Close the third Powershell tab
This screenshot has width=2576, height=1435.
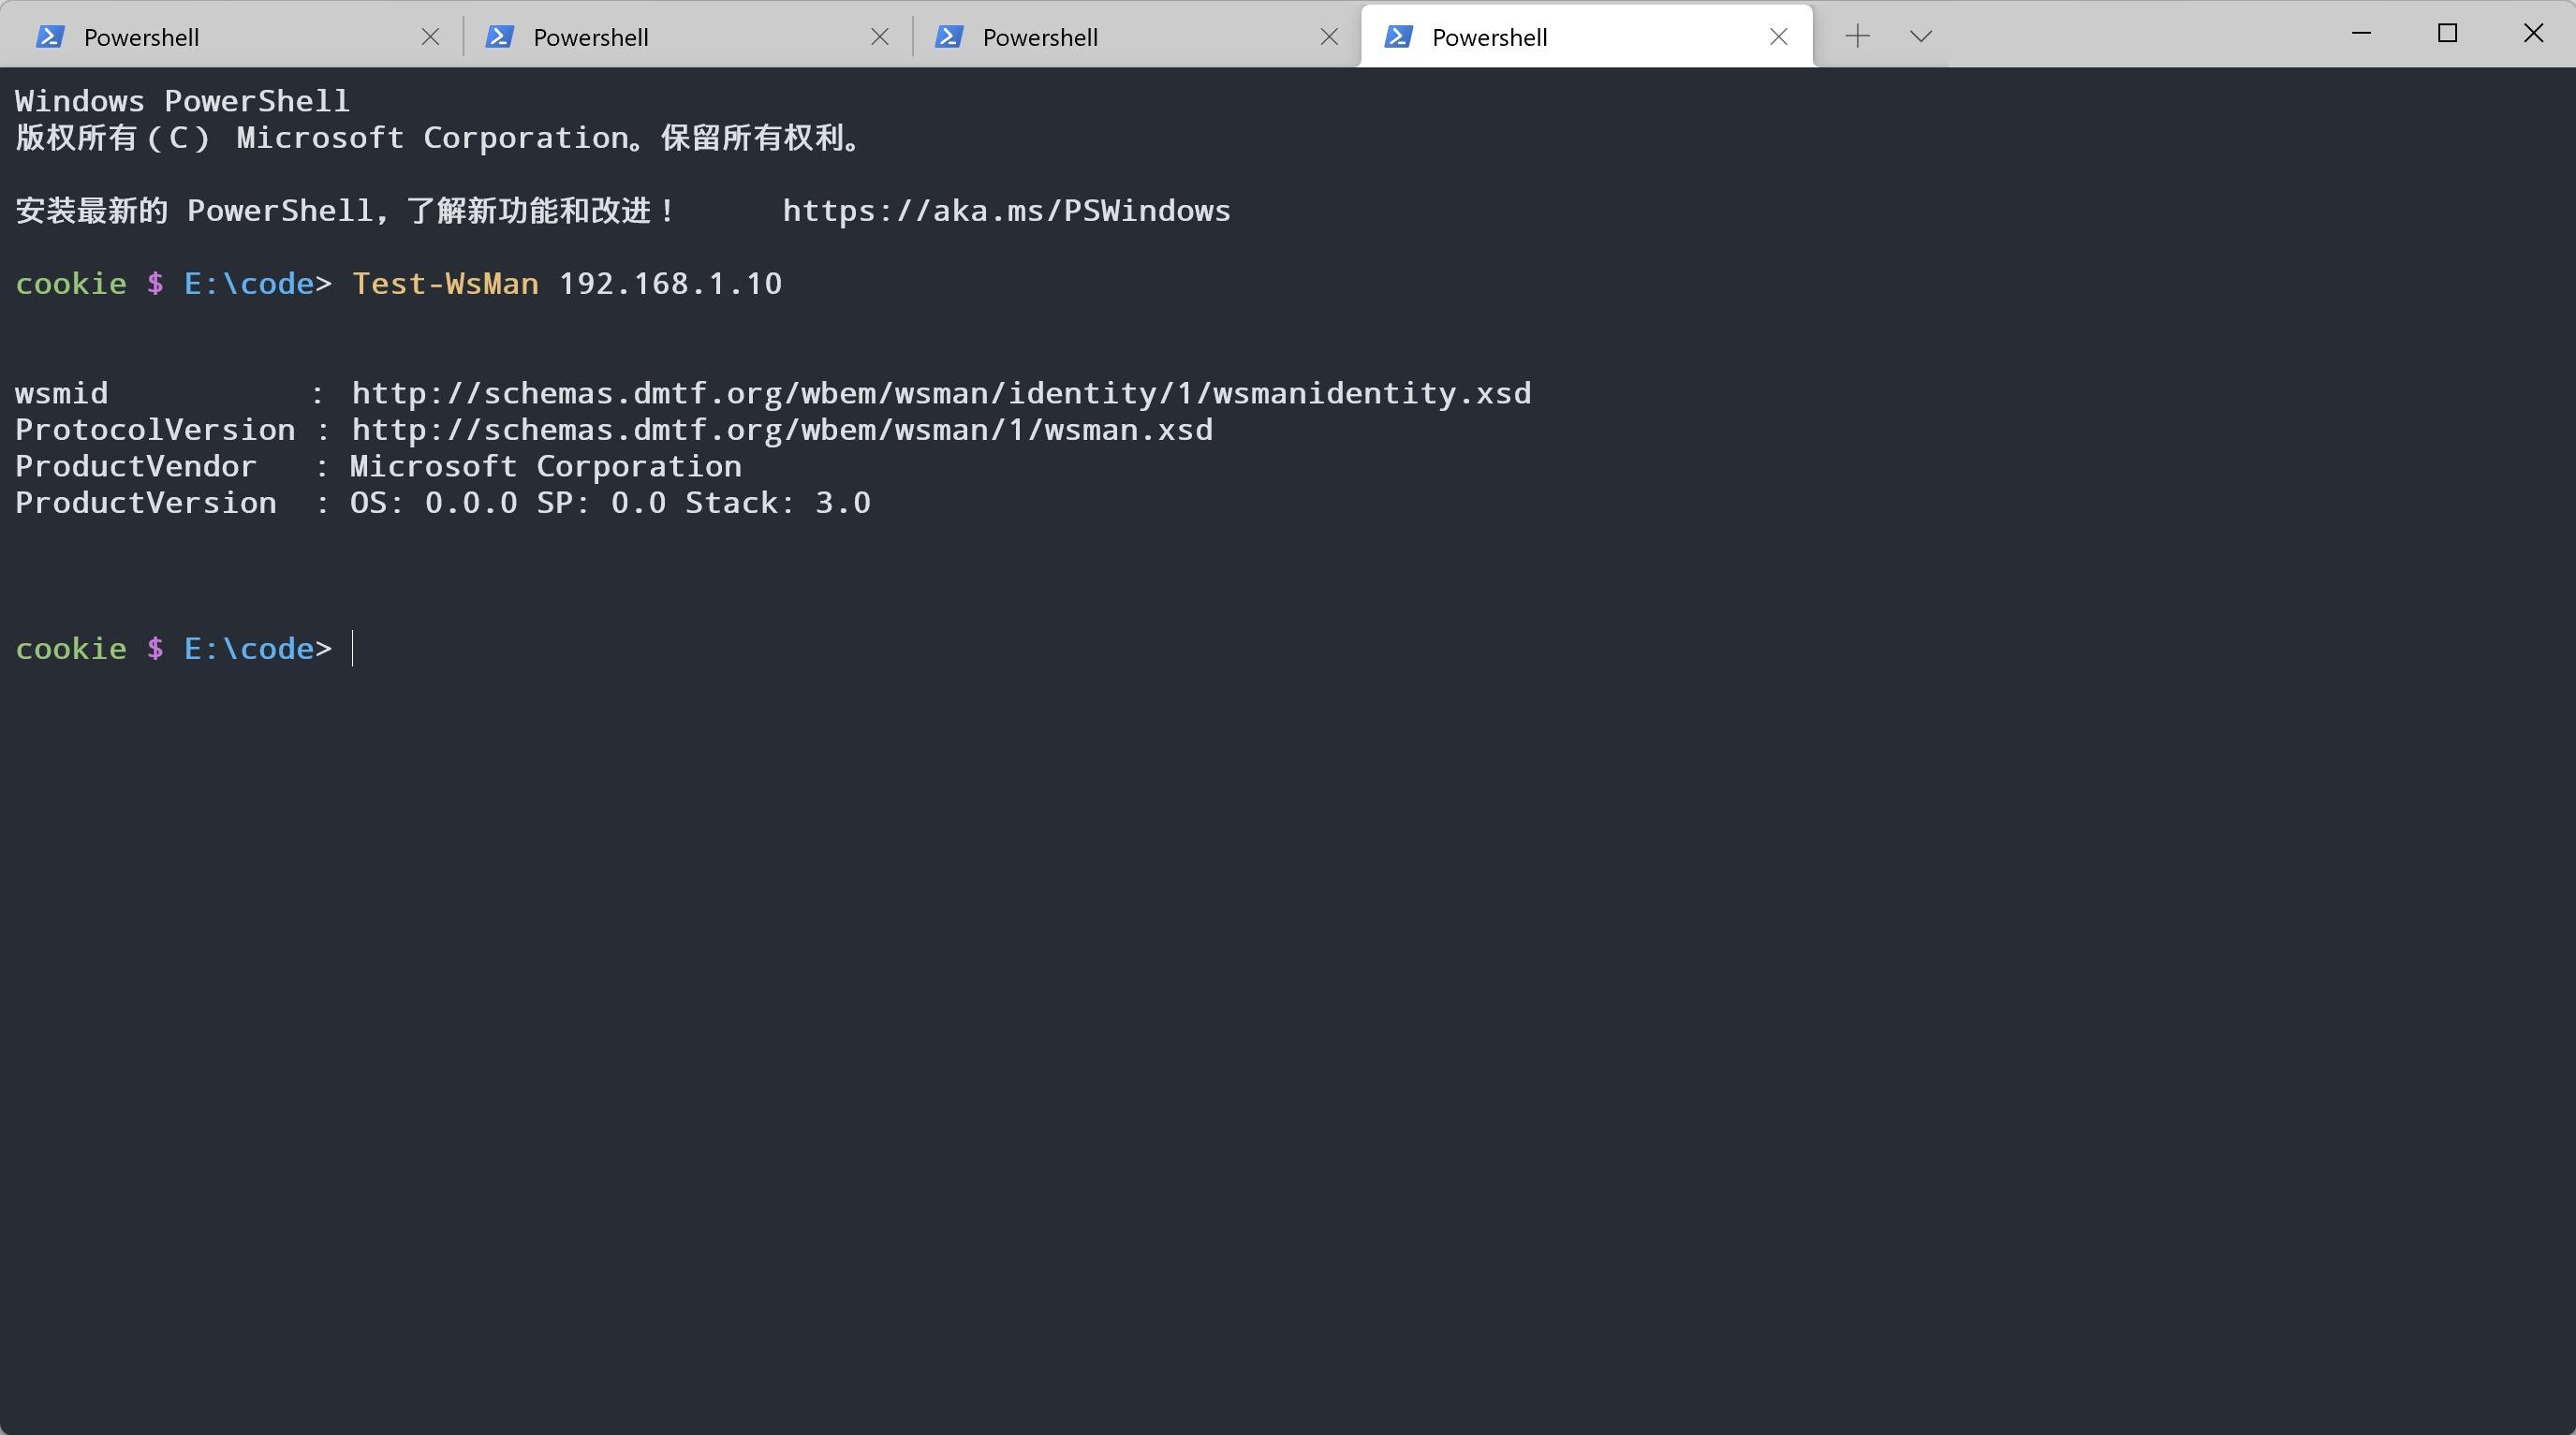coord(1329,37)
